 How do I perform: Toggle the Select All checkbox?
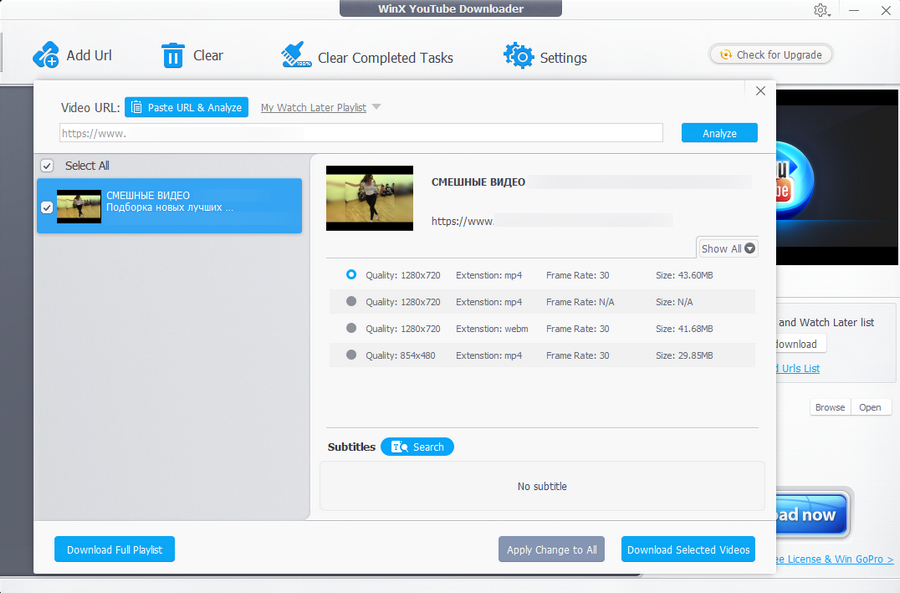(x=47, y=166)
